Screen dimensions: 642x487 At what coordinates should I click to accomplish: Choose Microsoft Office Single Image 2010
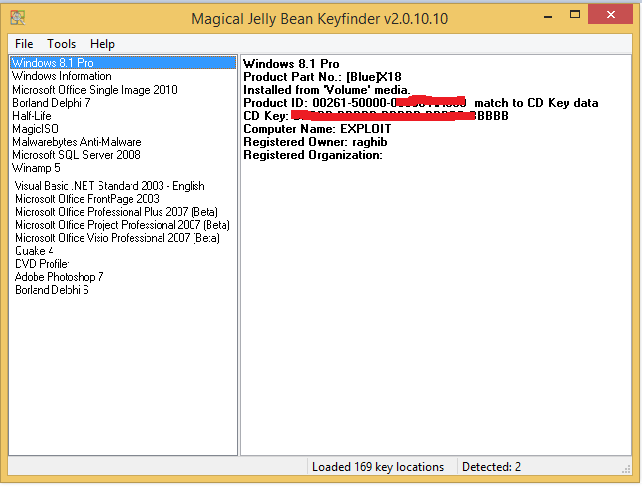click(94, 90)
